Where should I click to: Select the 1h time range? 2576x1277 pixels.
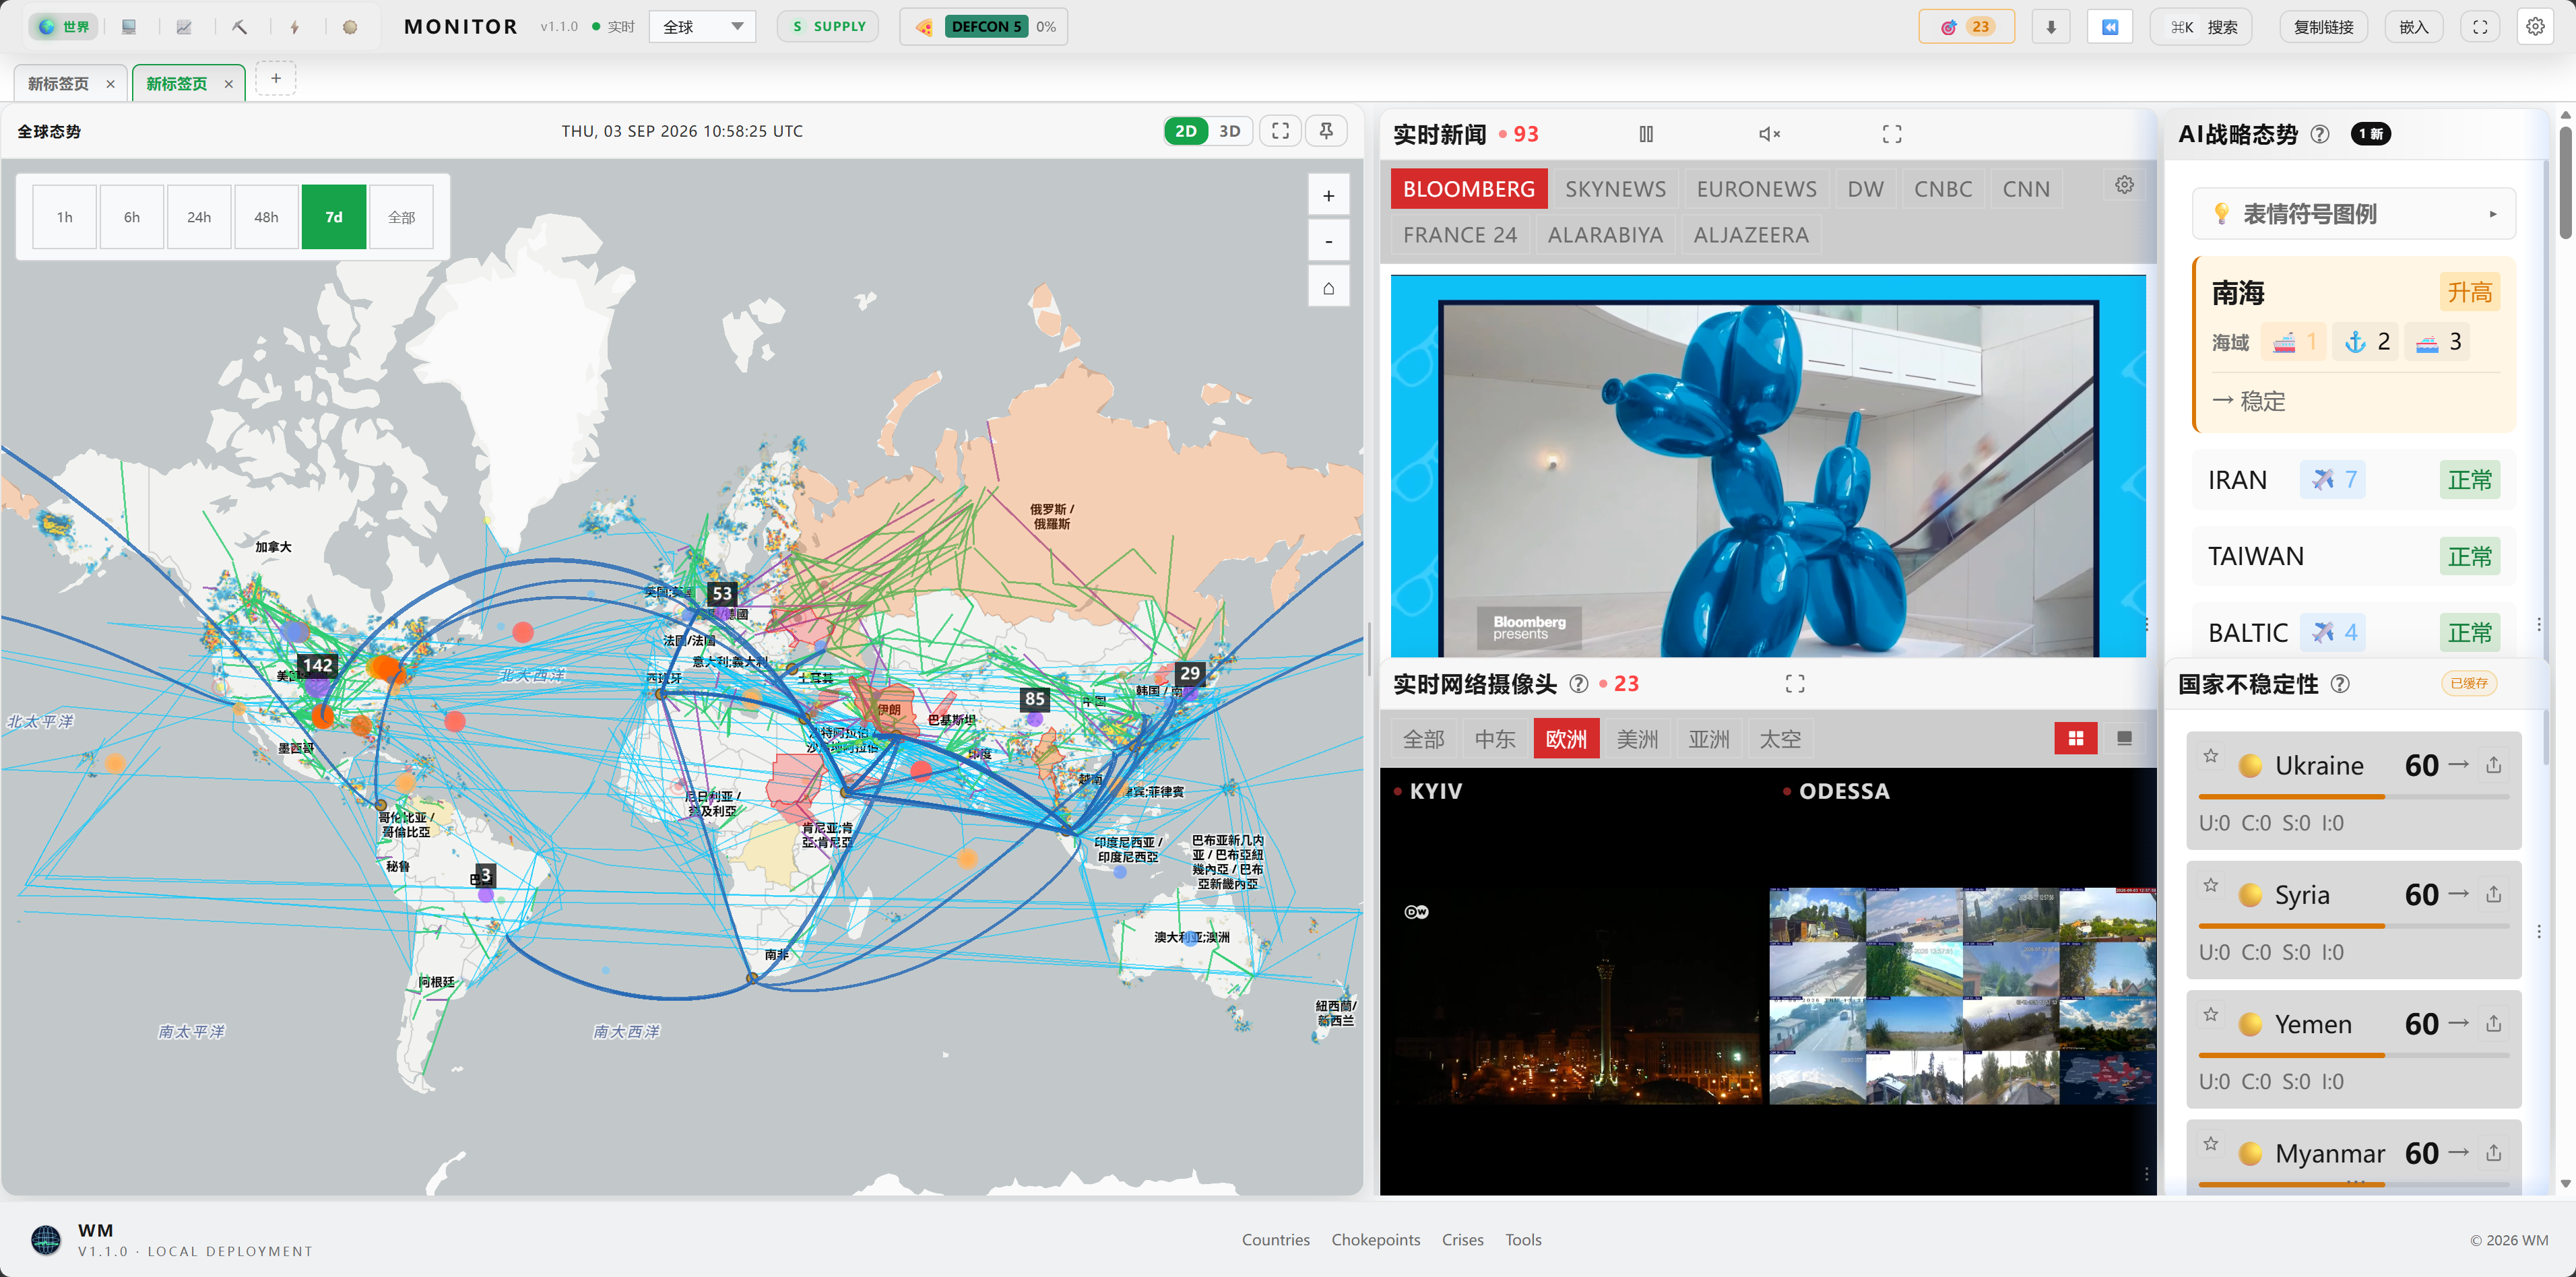click(65, 217)
